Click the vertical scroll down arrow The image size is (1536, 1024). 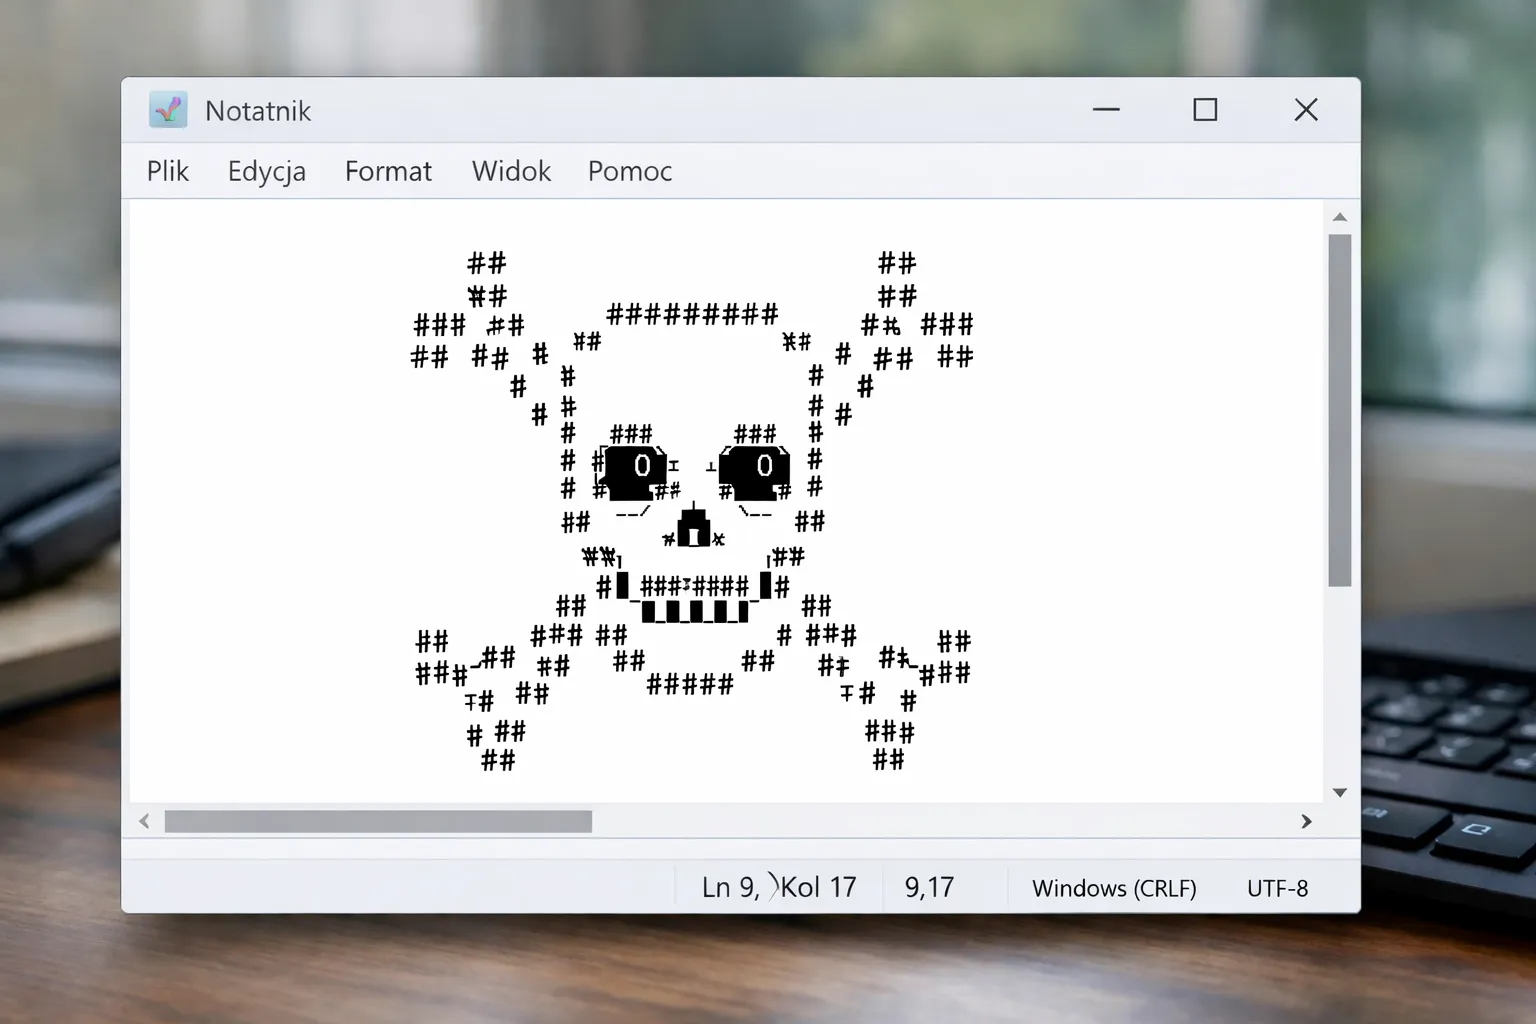(x=1340, y=792)
